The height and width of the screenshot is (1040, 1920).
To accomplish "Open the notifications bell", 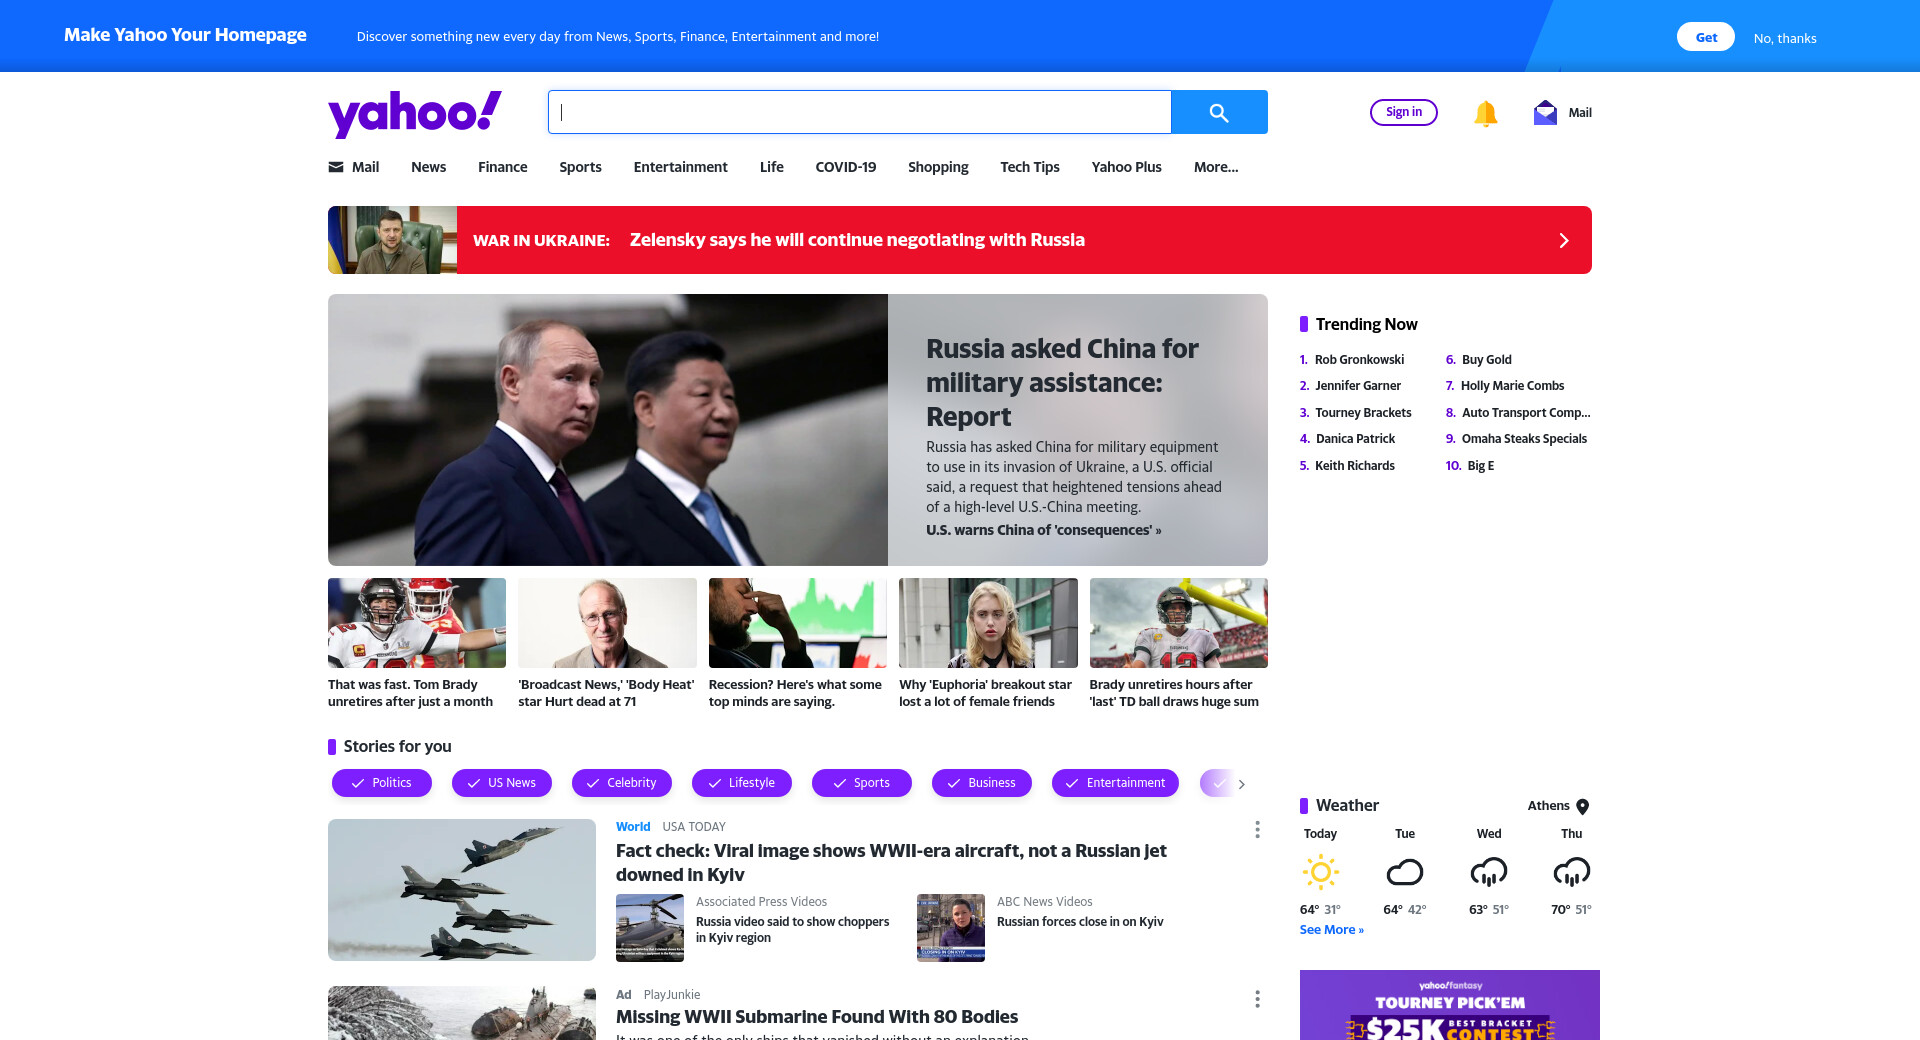I will [1486, 113].
